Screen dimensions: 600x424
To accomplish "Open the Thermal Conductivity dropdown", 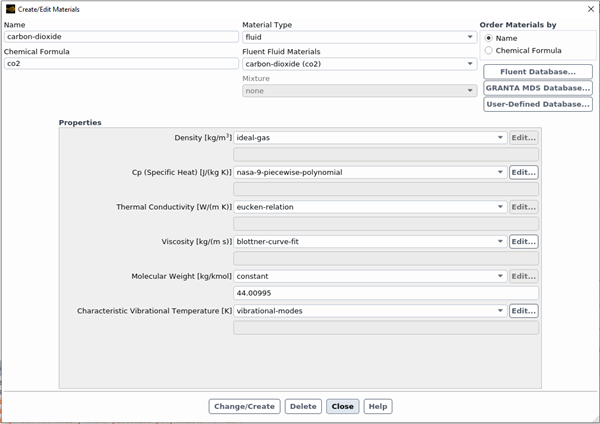I will [370, 207].
